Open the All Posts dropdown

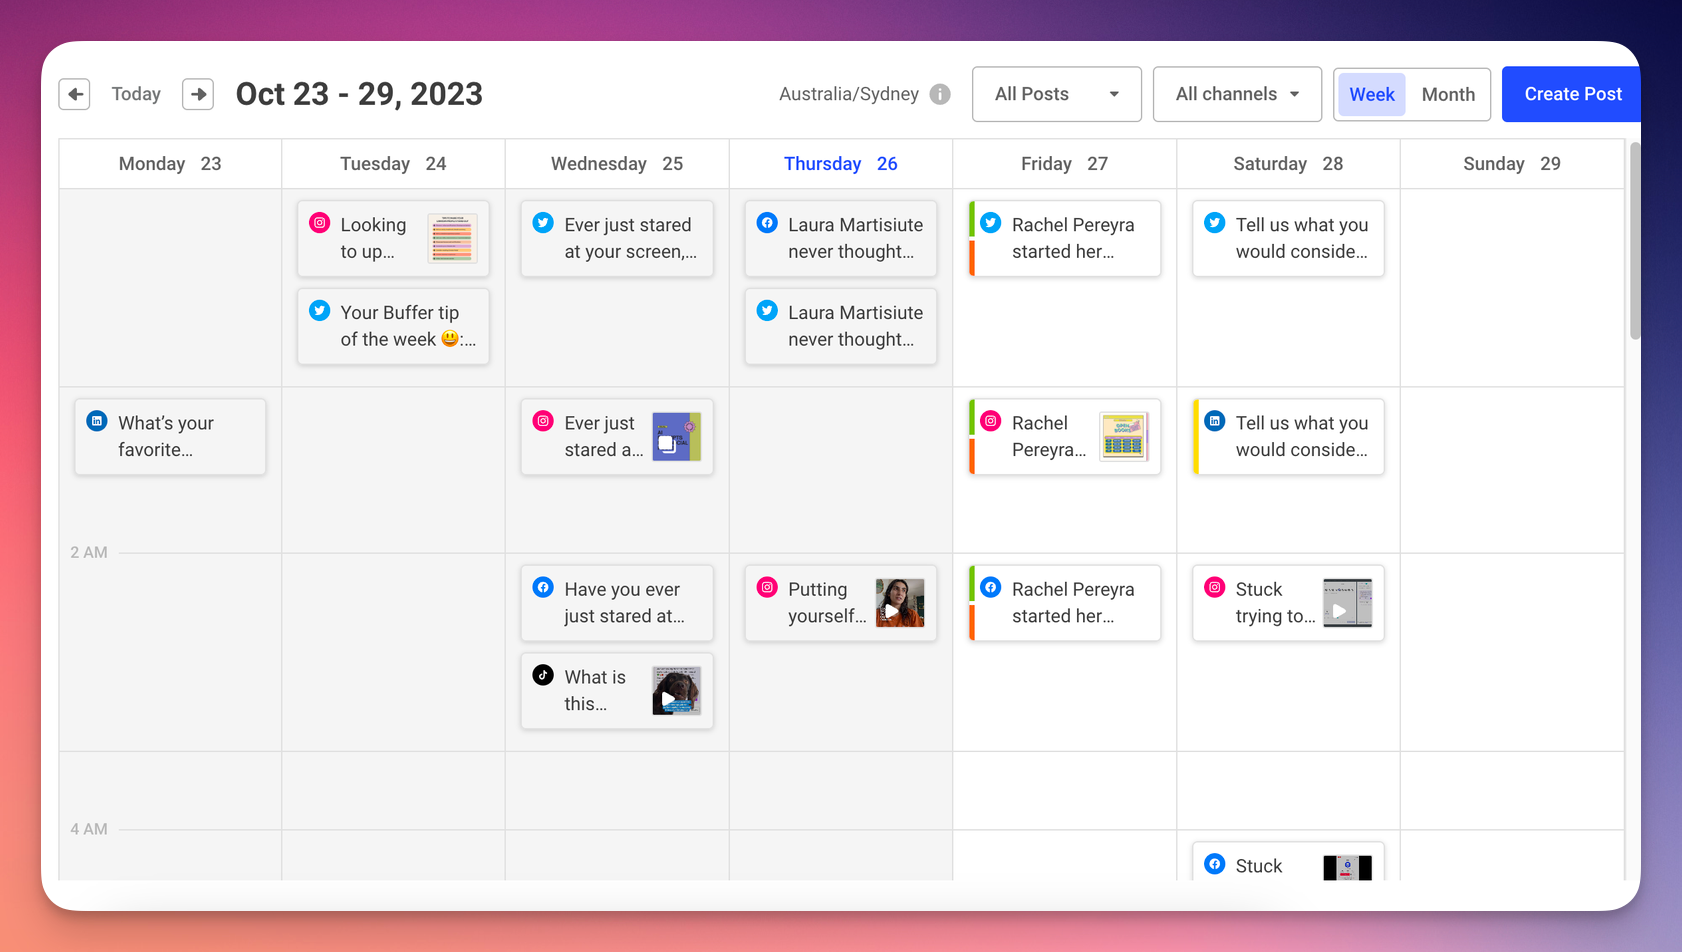click(x=1056, y=94)
